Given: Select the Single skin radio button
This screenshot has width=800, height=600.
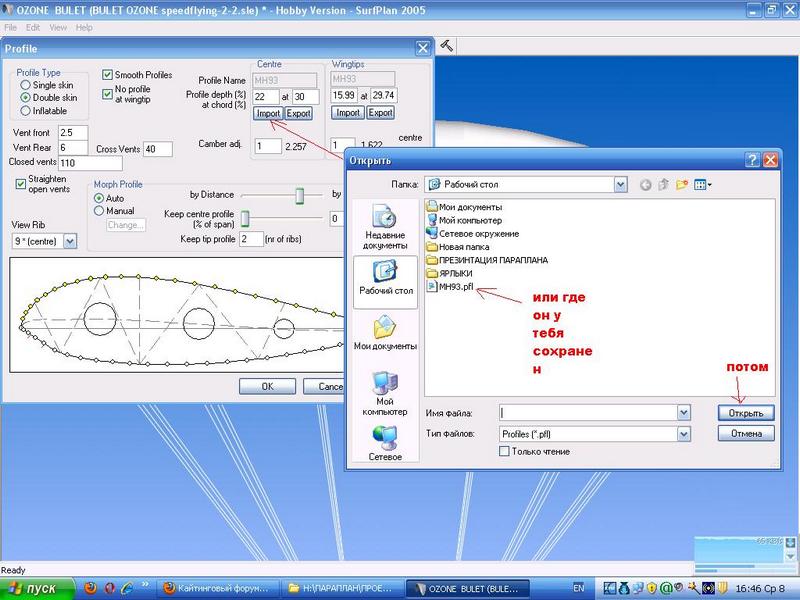Looking at the screenshot, I should (26, 86).
